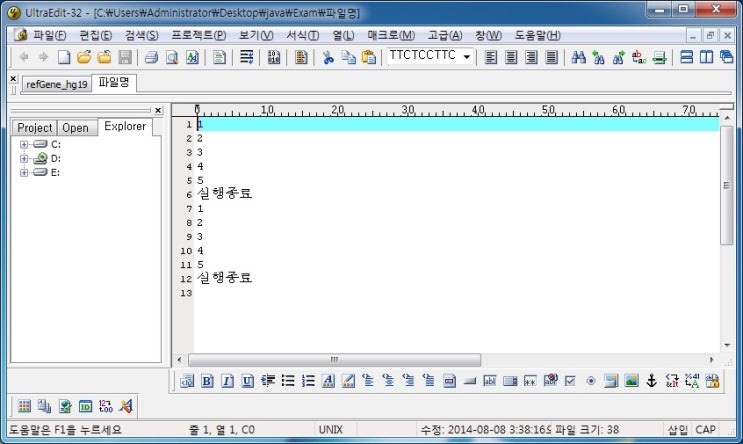Viewport: 743px width, 444px height.
Task: Close the file tree side panel
Action: click(158, 110)
